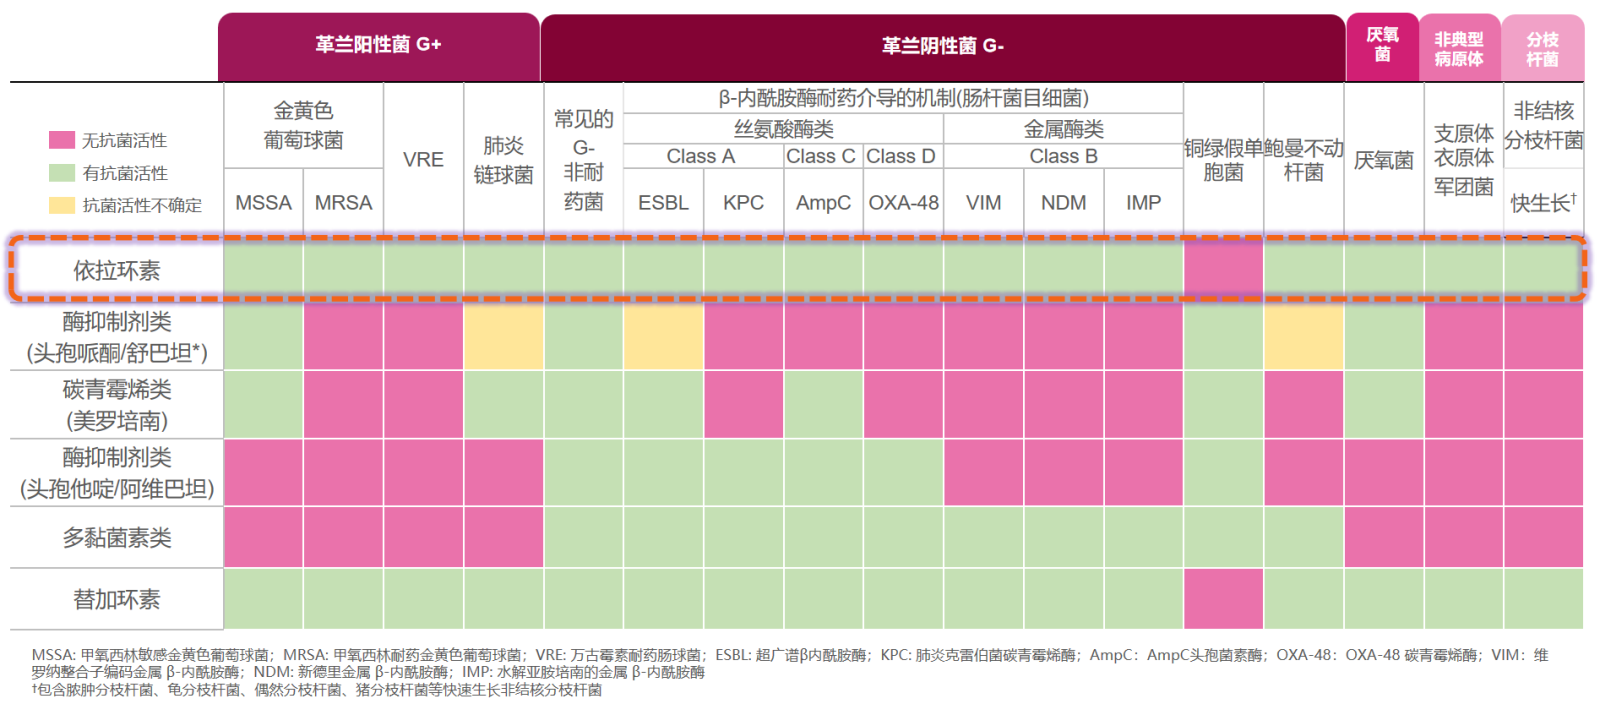Select the highlighted "依拉环素" row label
This screenshot has width=1600, height=715.
(117, 271)
